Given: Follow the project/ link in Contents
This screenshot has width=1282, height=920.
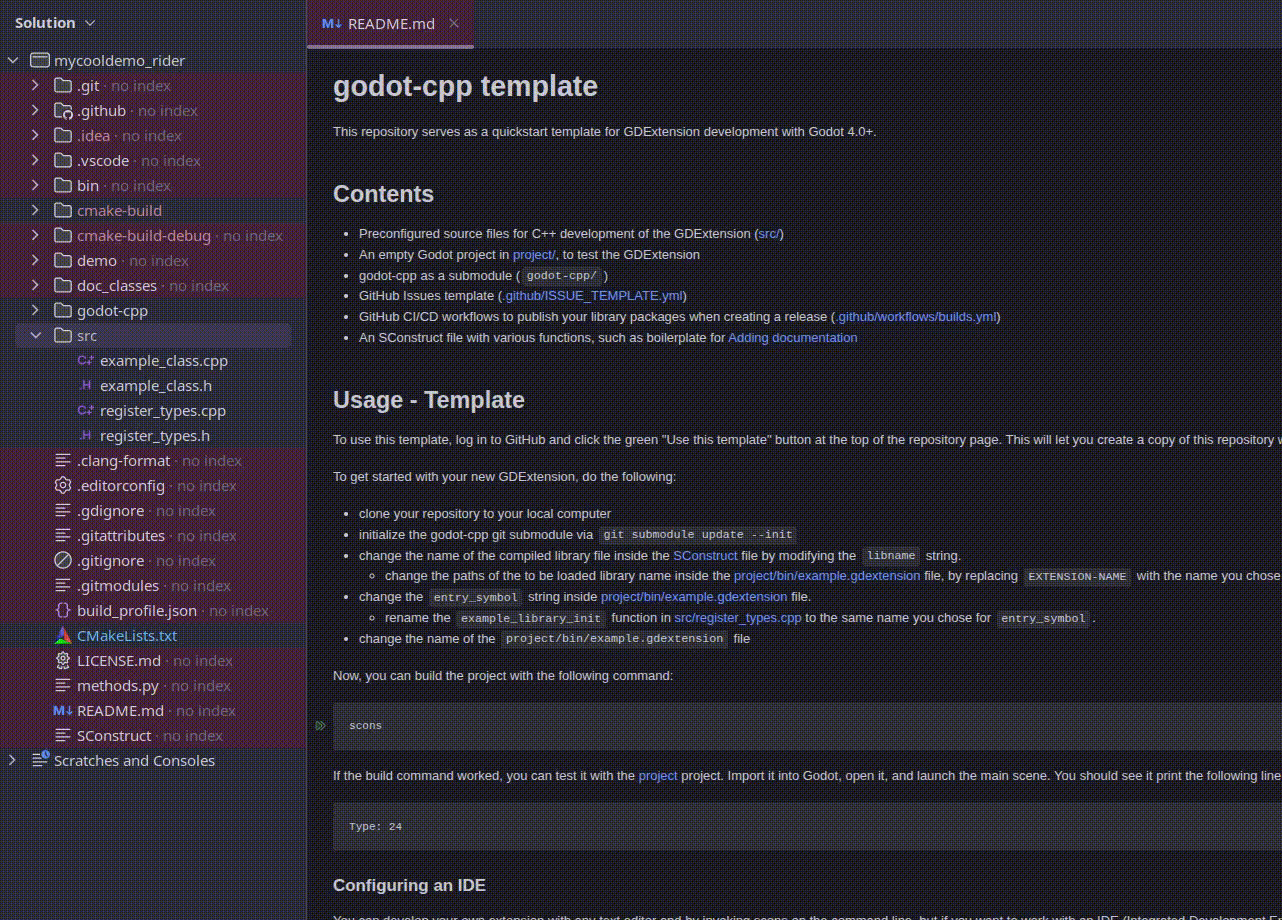Looking at the screenshot, I should (534, 255).
